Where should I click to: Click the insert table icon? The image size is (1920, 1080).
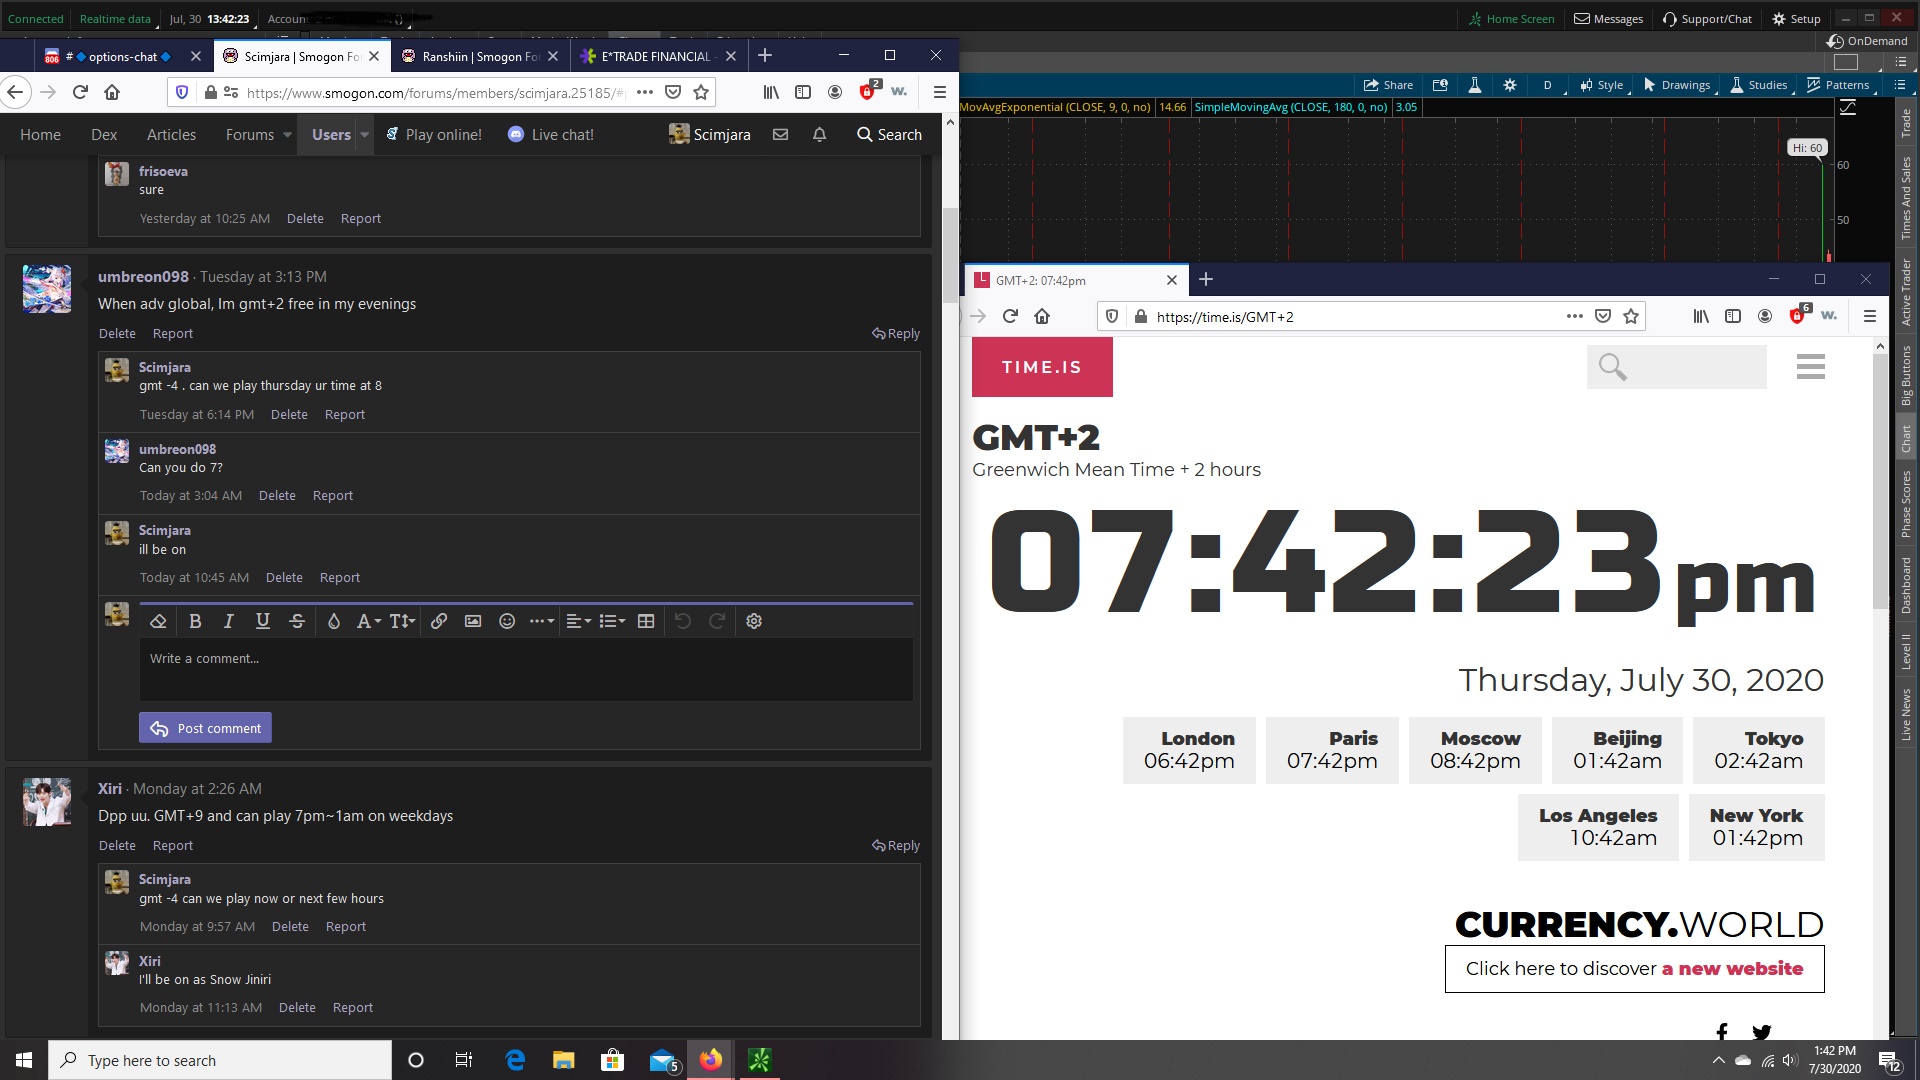pyautogui.click(x=646, y=621)
